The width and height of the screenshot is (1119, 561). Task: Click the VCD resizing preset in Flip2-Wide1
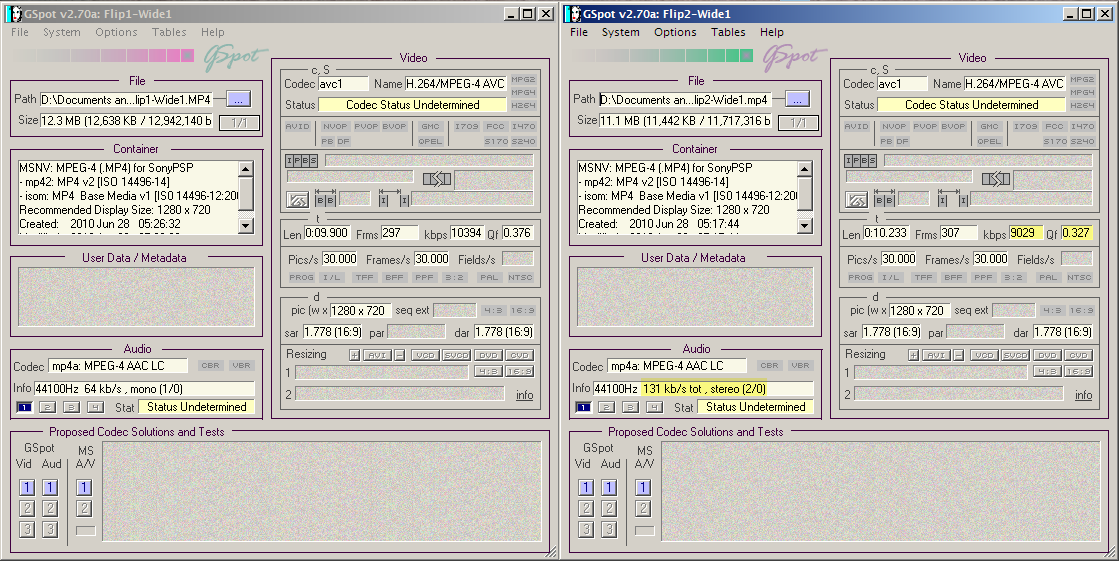pyautogui.click(x=983, y=355)
